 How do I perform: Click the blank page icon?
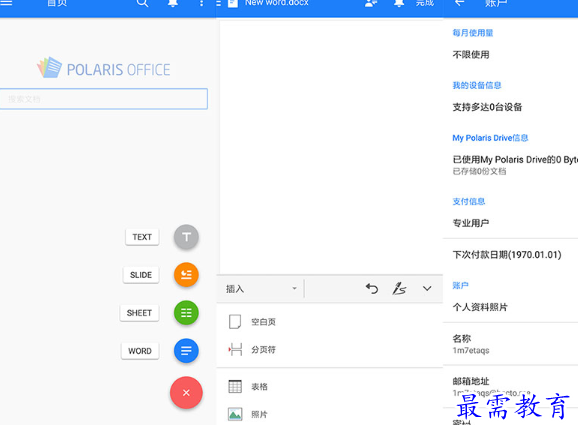[235, 321]
